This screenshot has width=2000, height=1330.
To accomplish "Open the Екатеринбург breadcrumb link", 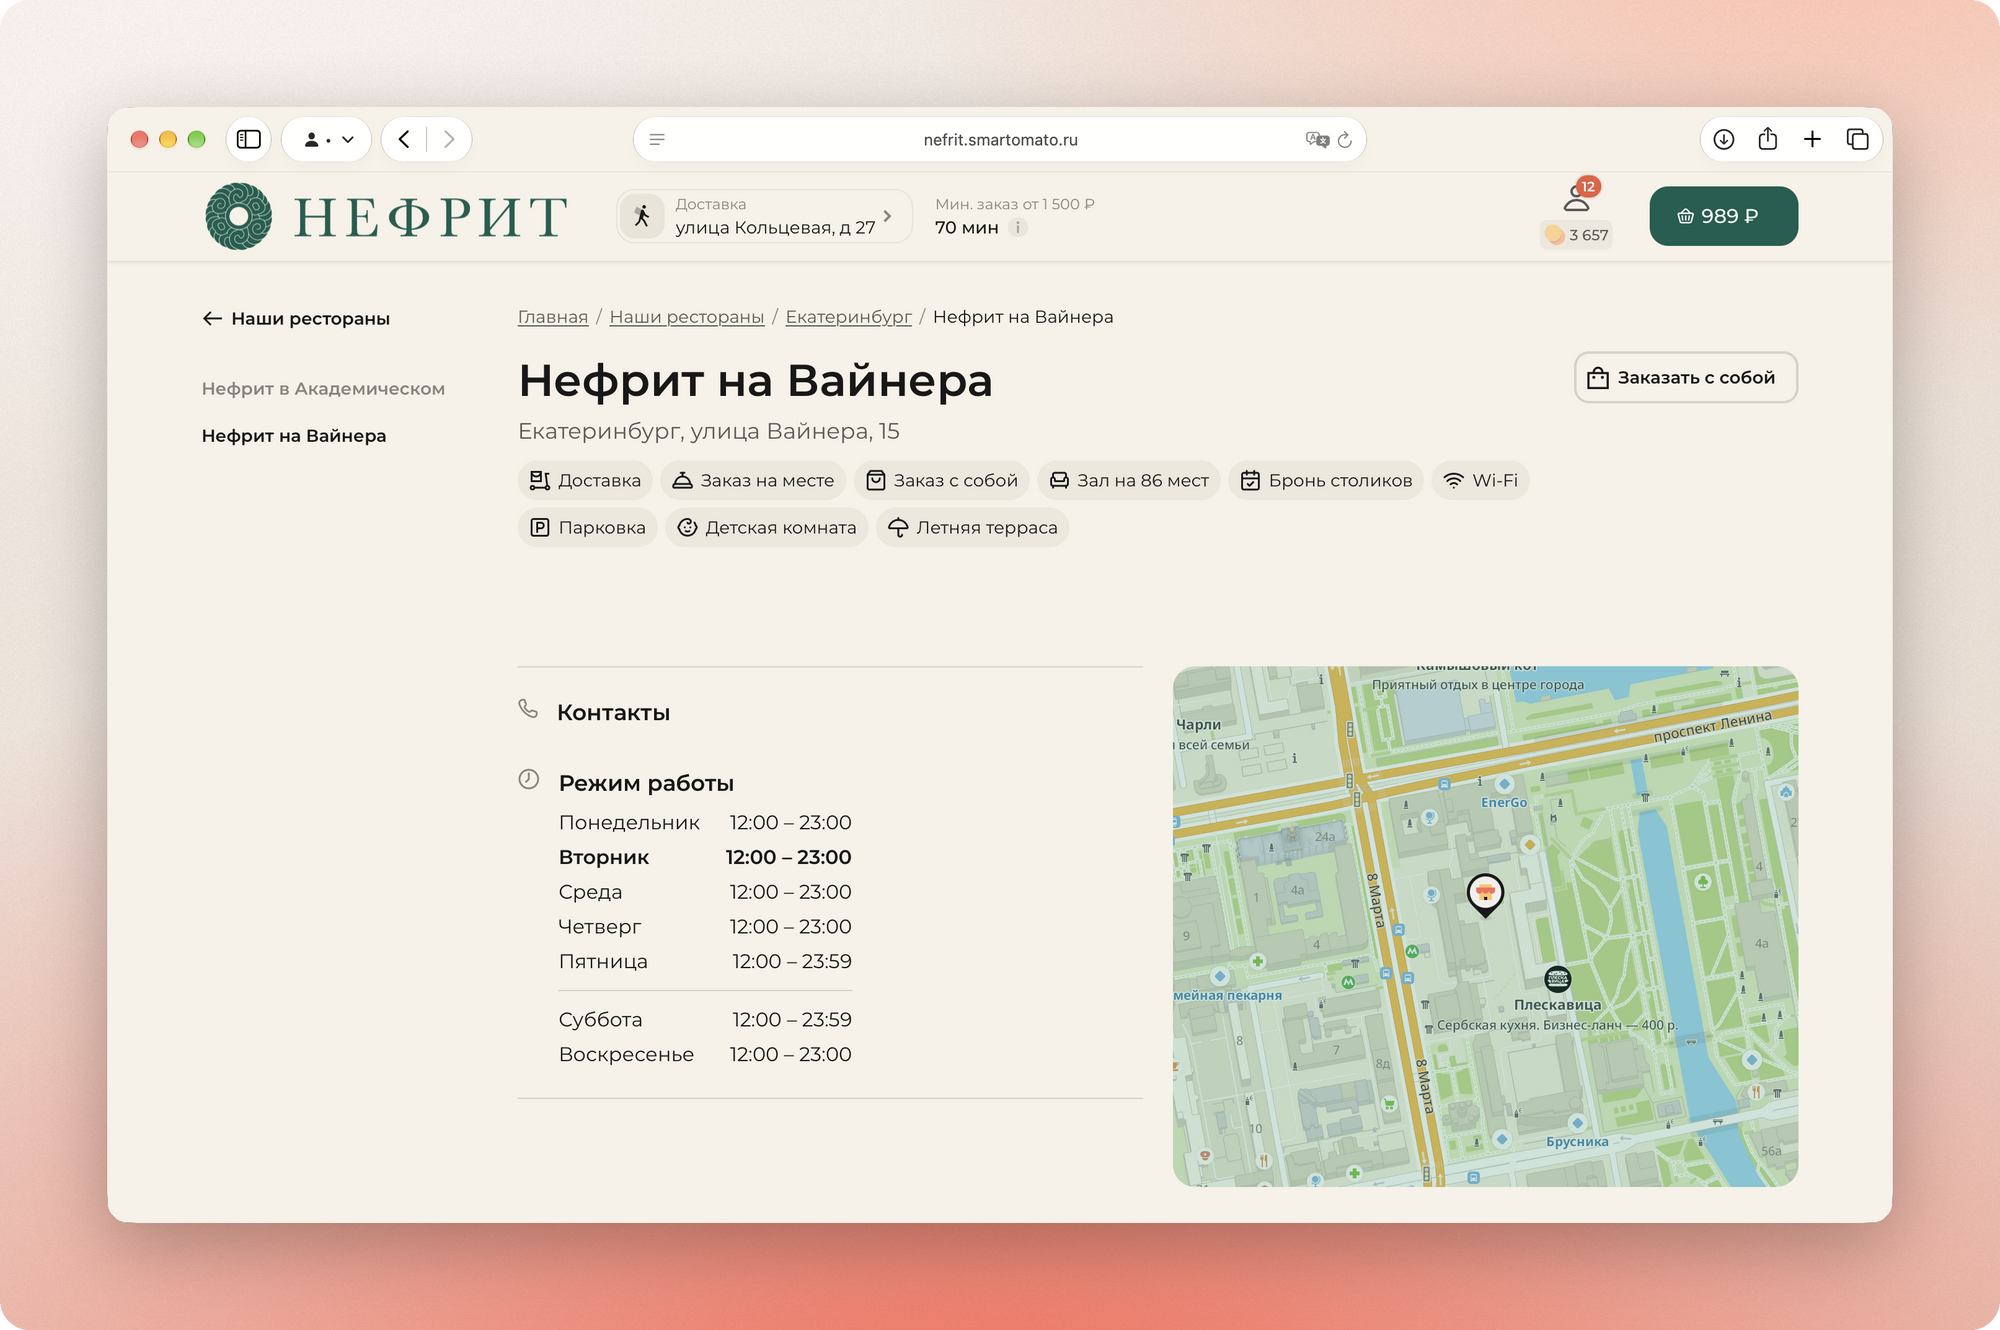I will point(848,317).
